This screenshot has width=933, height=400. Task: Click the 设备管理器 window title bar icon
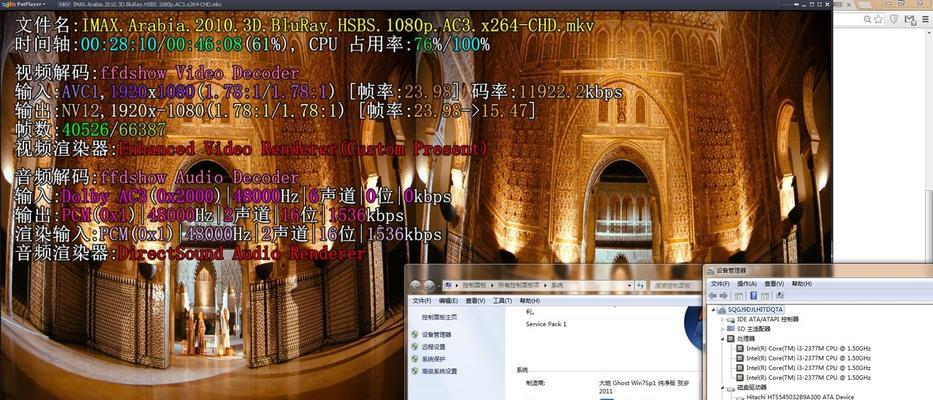tap(711, 270)
